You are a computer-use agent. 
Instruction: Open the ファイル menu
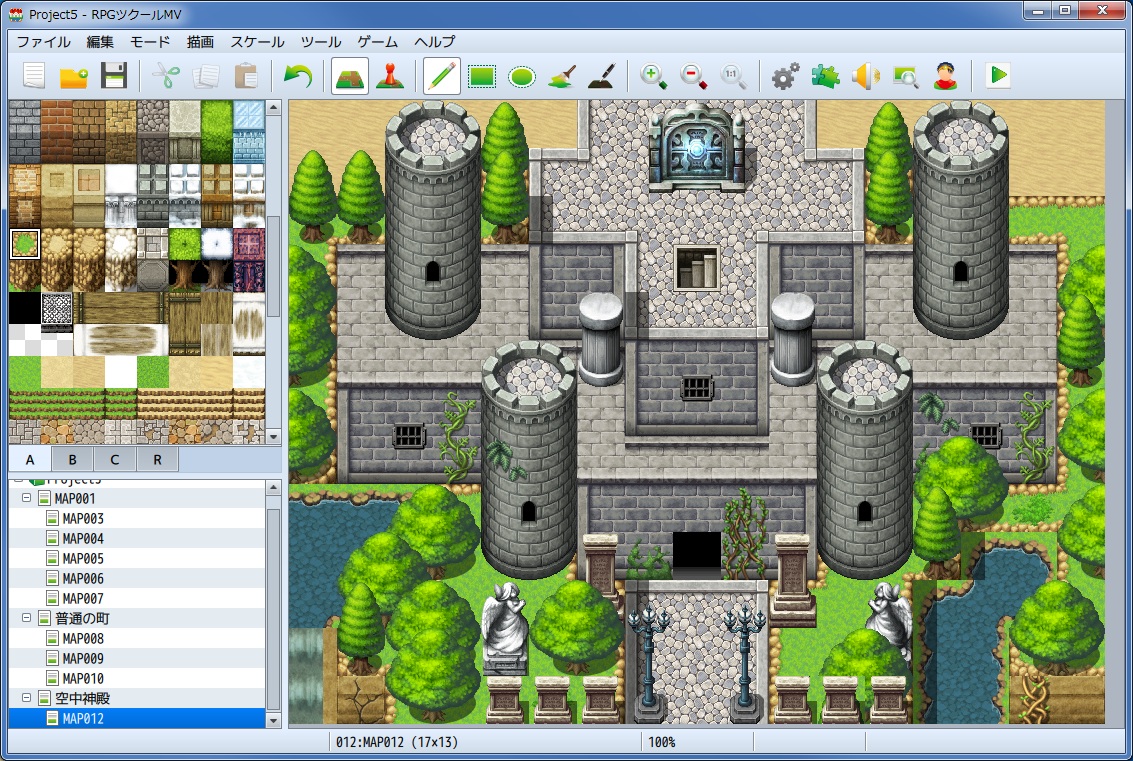tap(43, 42)
